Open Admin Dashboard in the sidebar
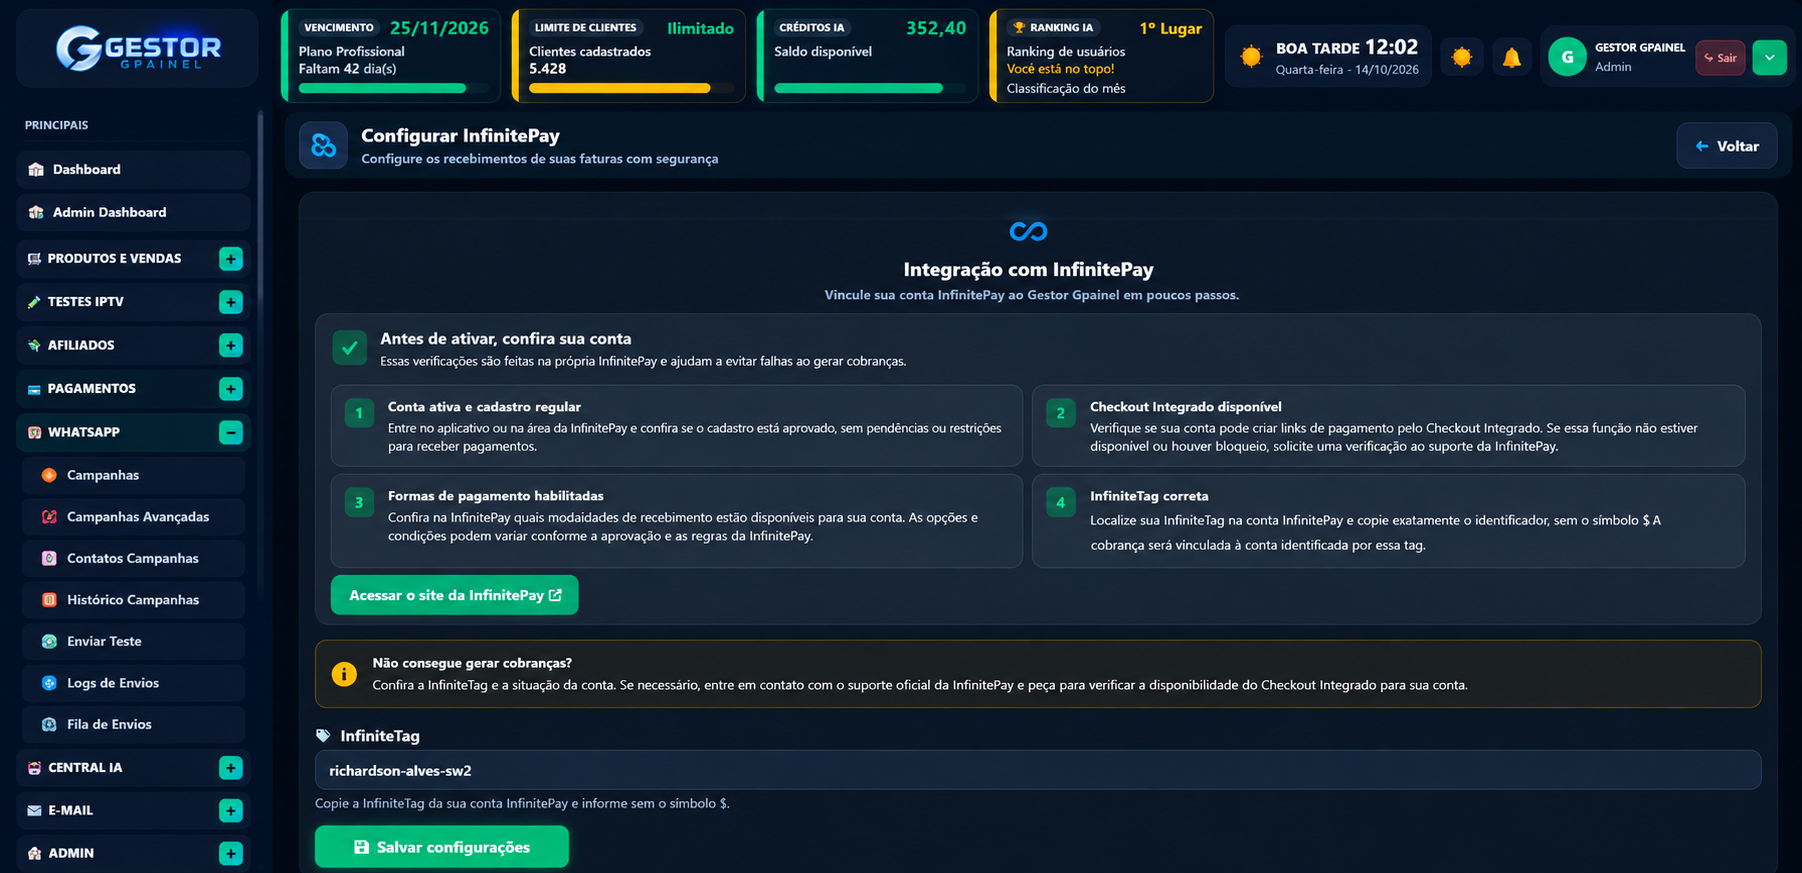 [133, 212]
